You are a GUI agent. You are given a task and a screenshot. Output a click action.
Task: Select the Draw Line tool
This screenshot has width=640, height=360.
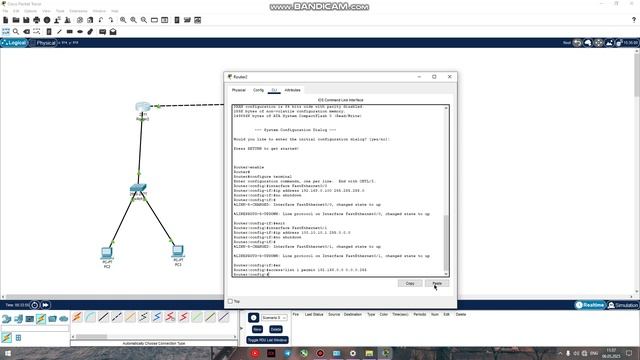(59, 31)
